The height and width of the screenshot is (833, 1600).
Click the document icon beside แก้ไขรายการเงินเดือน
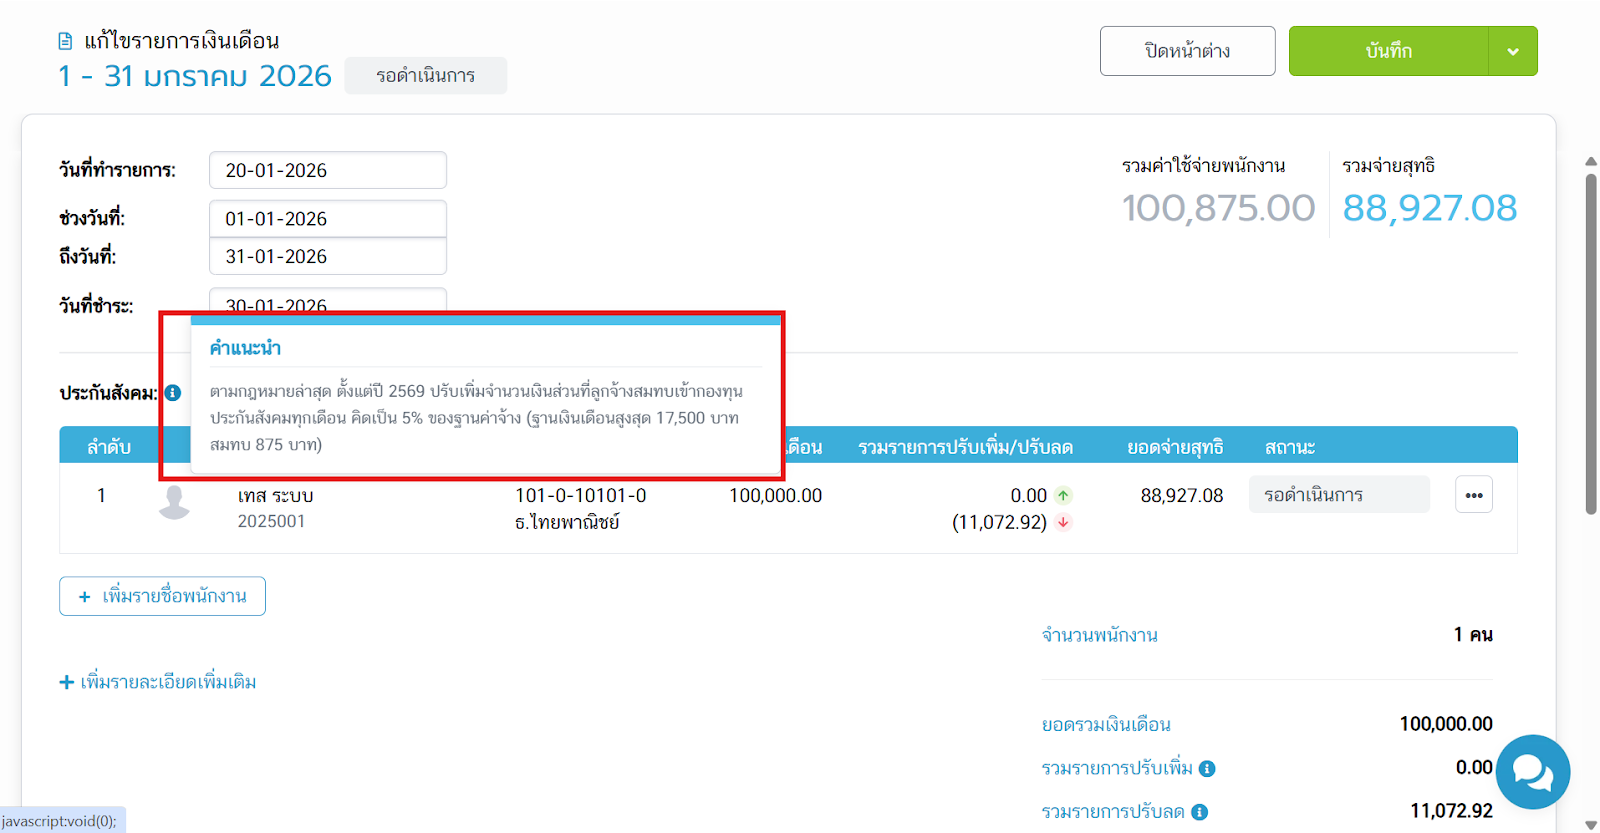click(x=65, y=41)
